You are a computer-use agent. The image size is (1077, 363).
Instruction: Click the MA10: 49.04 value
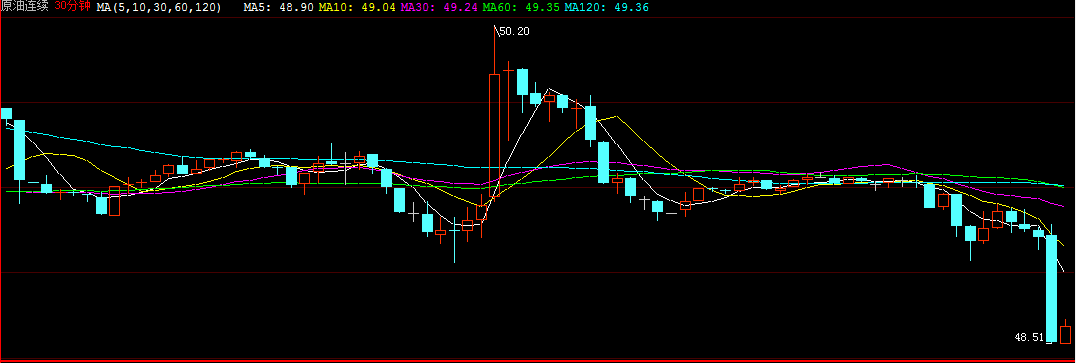356,8
